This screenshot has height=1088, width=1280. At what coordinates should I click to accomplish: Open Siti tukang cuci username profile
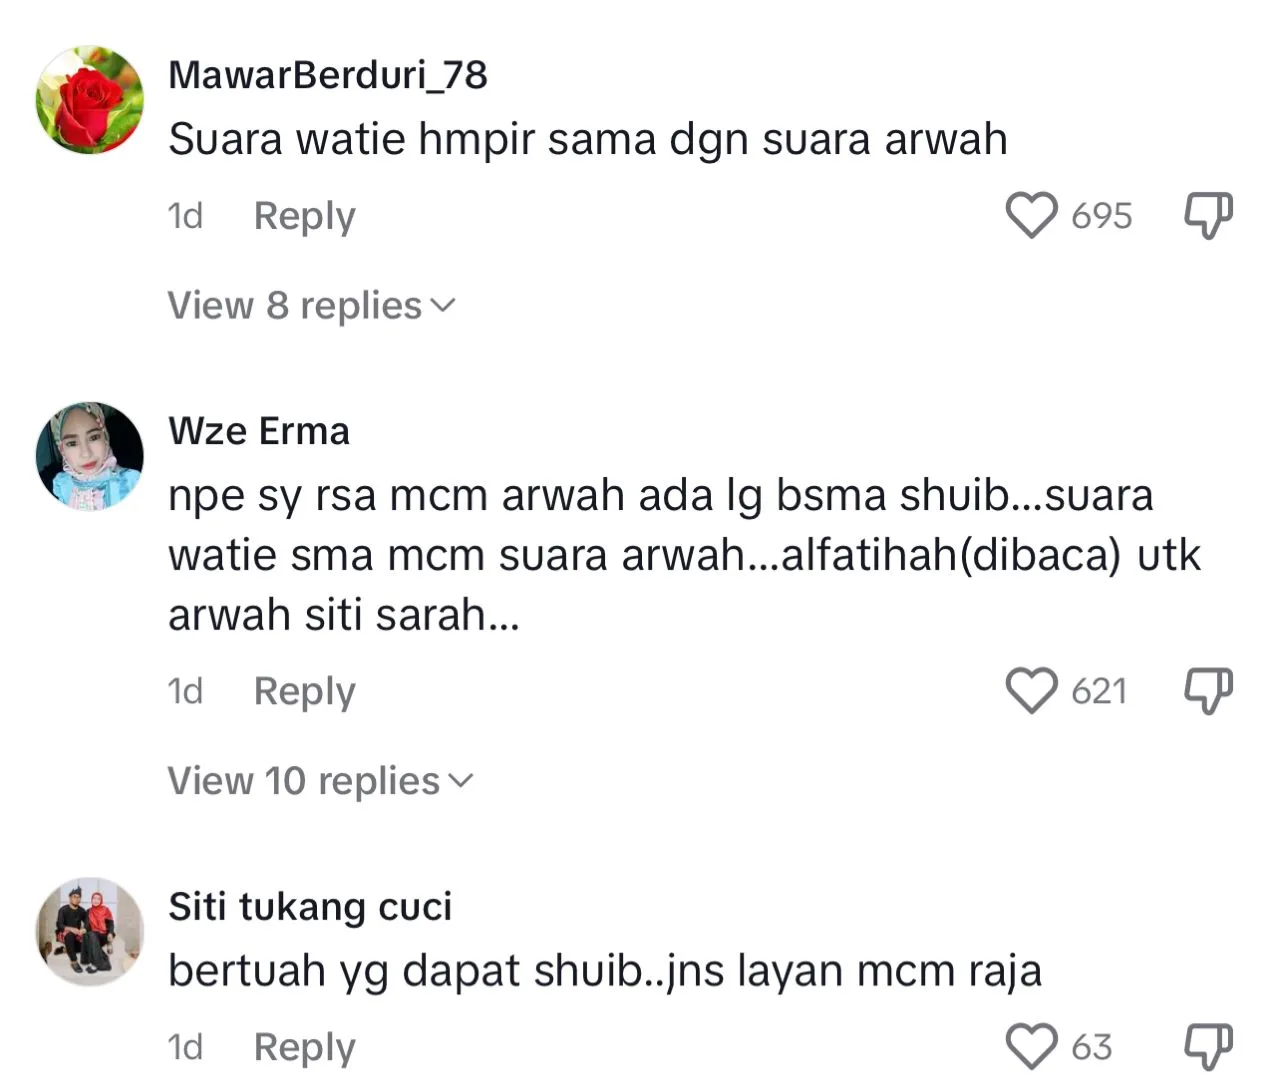(310, 907)
